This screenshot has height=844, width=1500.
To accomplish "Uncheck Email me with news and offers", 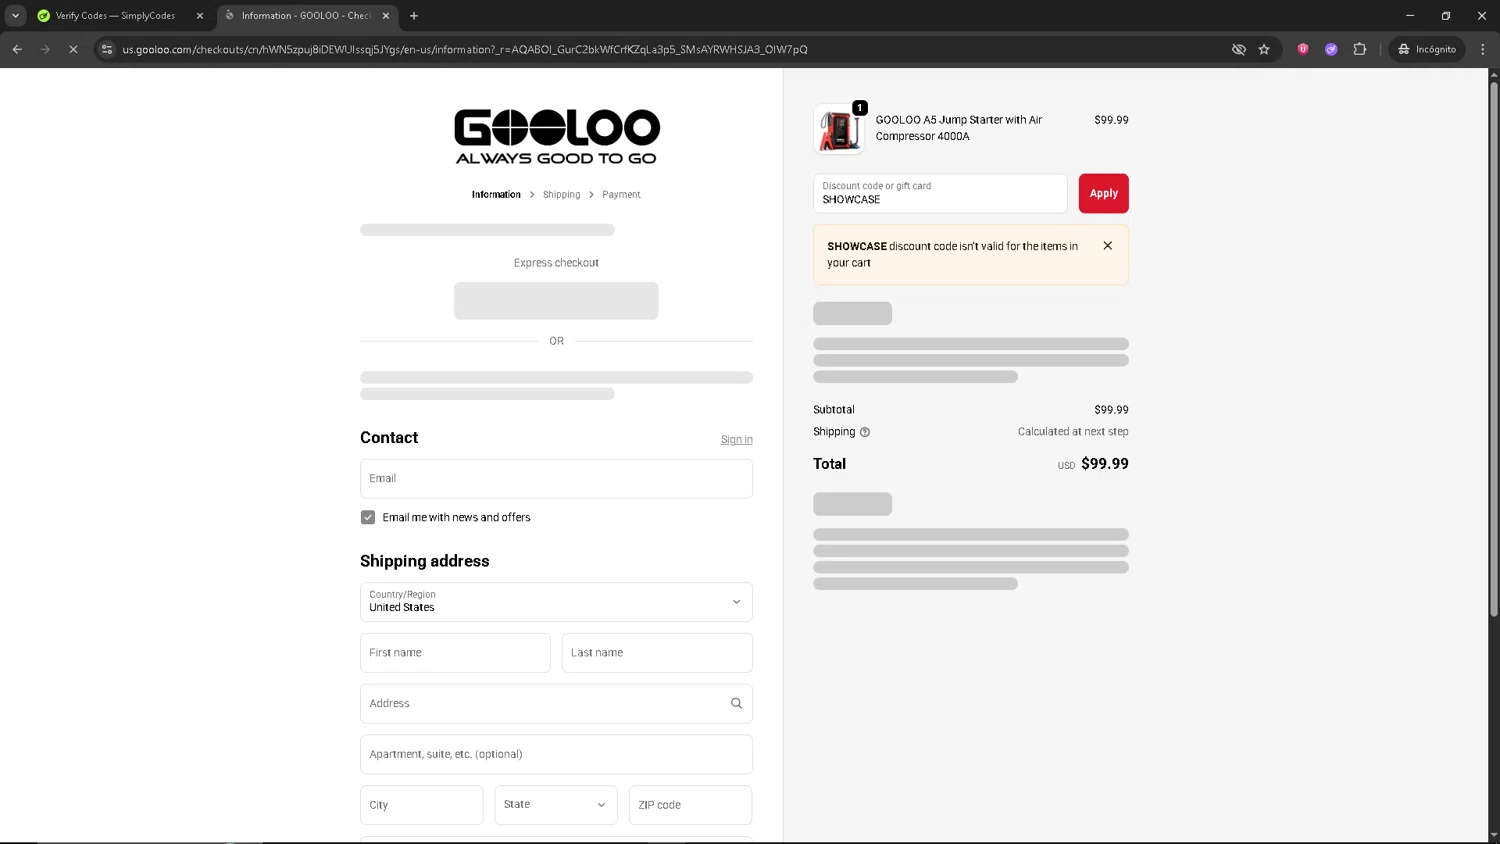I will pos(368,517).
